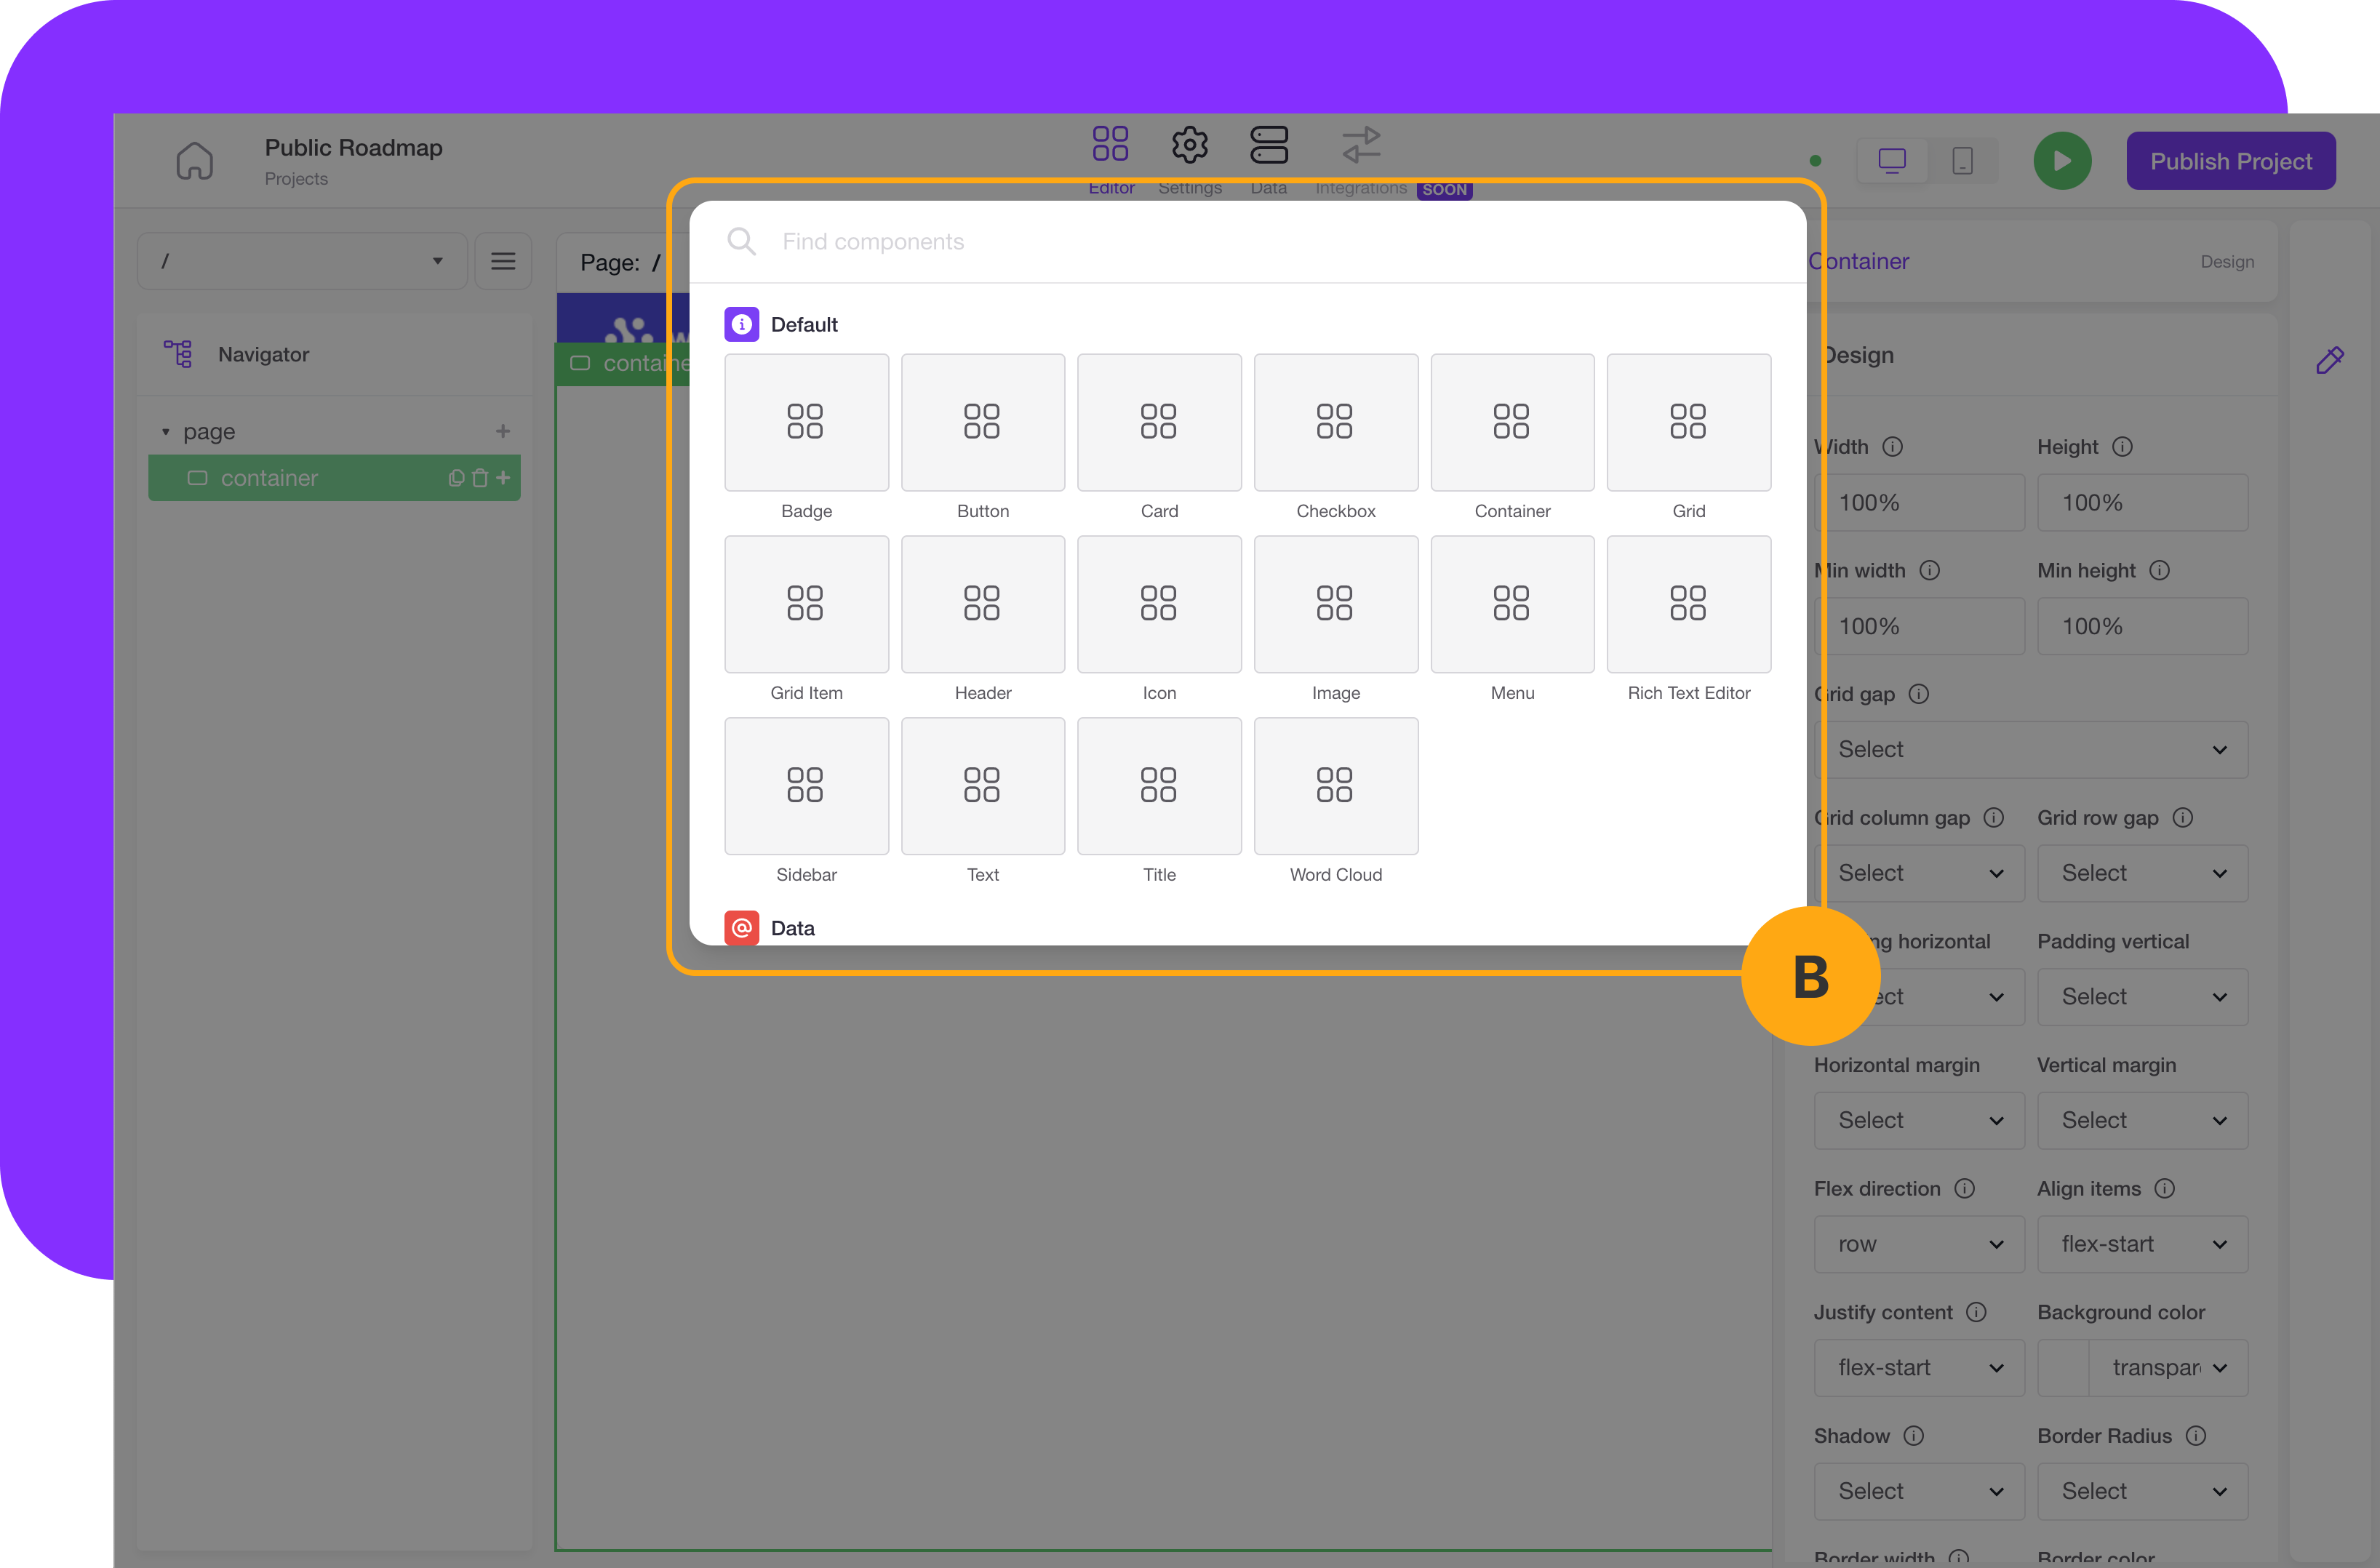Open the Align items dropdown
2380x1568 pixels.
(2142, 1245)
